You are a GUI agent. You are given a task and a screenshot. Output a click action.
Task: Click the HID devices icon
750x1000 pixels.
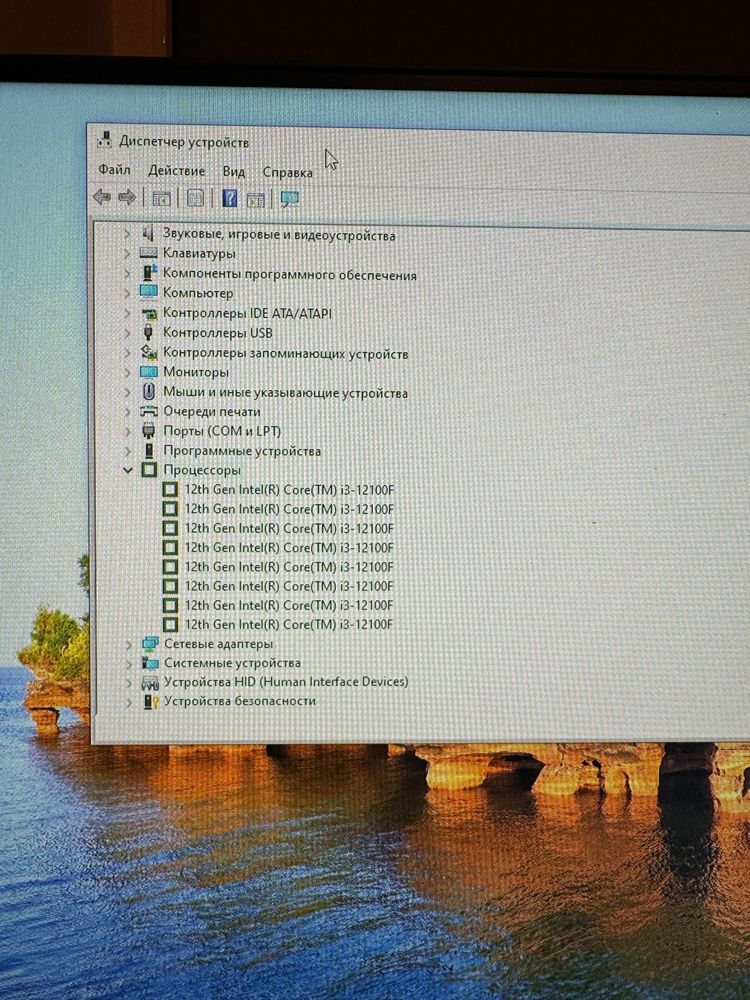[x=151, y=683]
